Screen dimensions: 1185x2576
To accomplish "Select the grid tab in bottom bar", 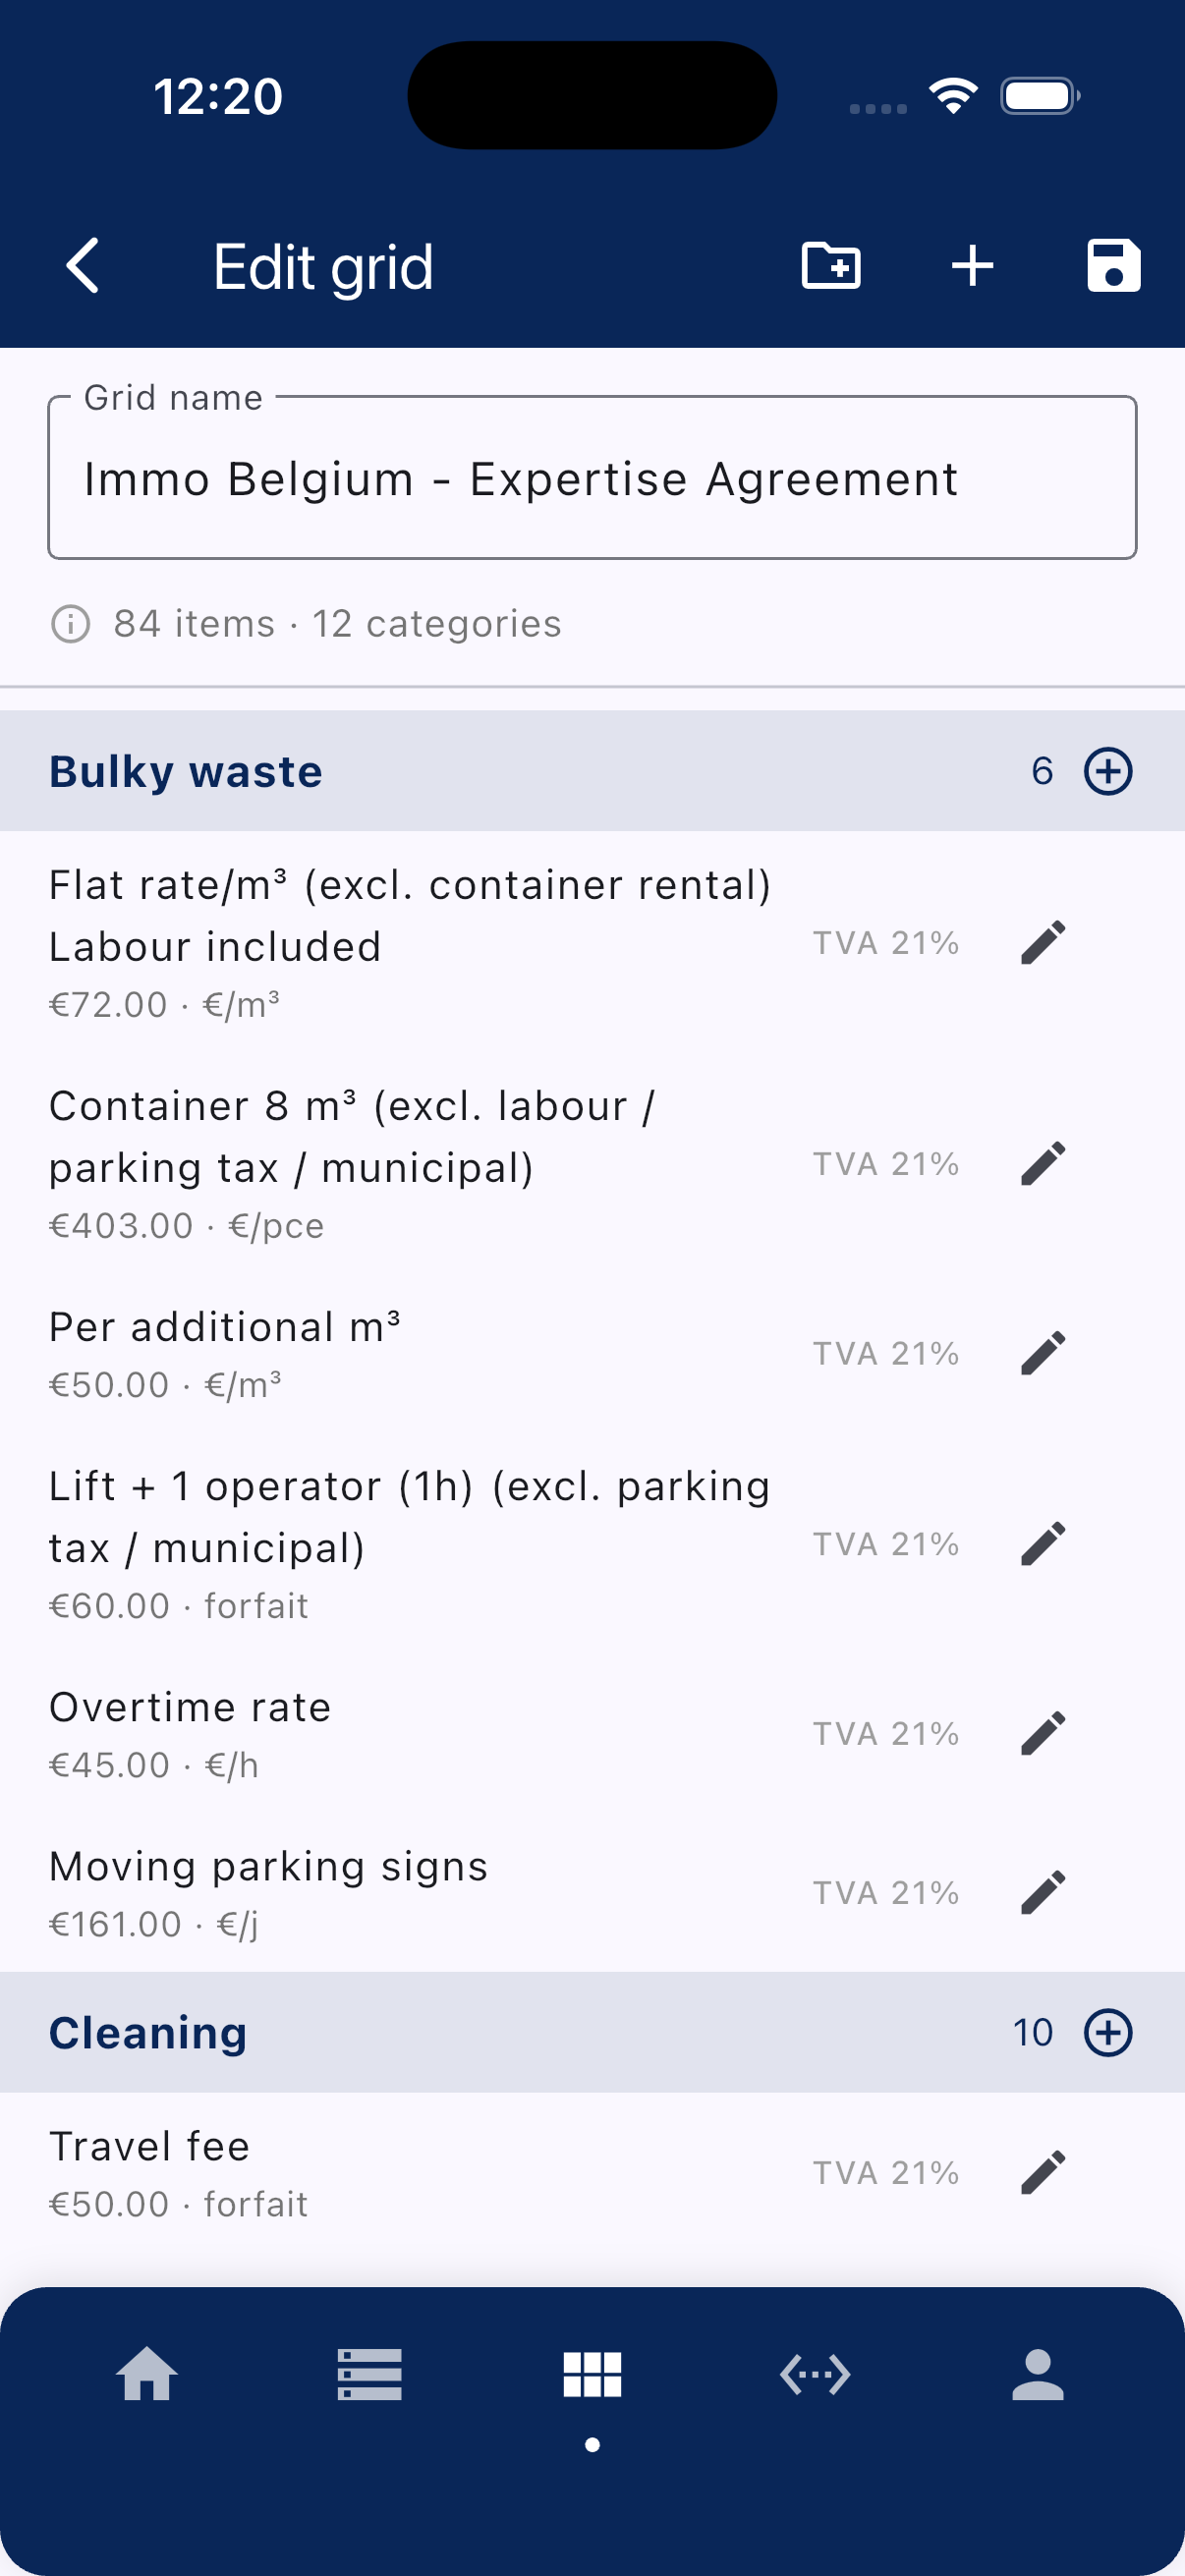I will 592,2374.
